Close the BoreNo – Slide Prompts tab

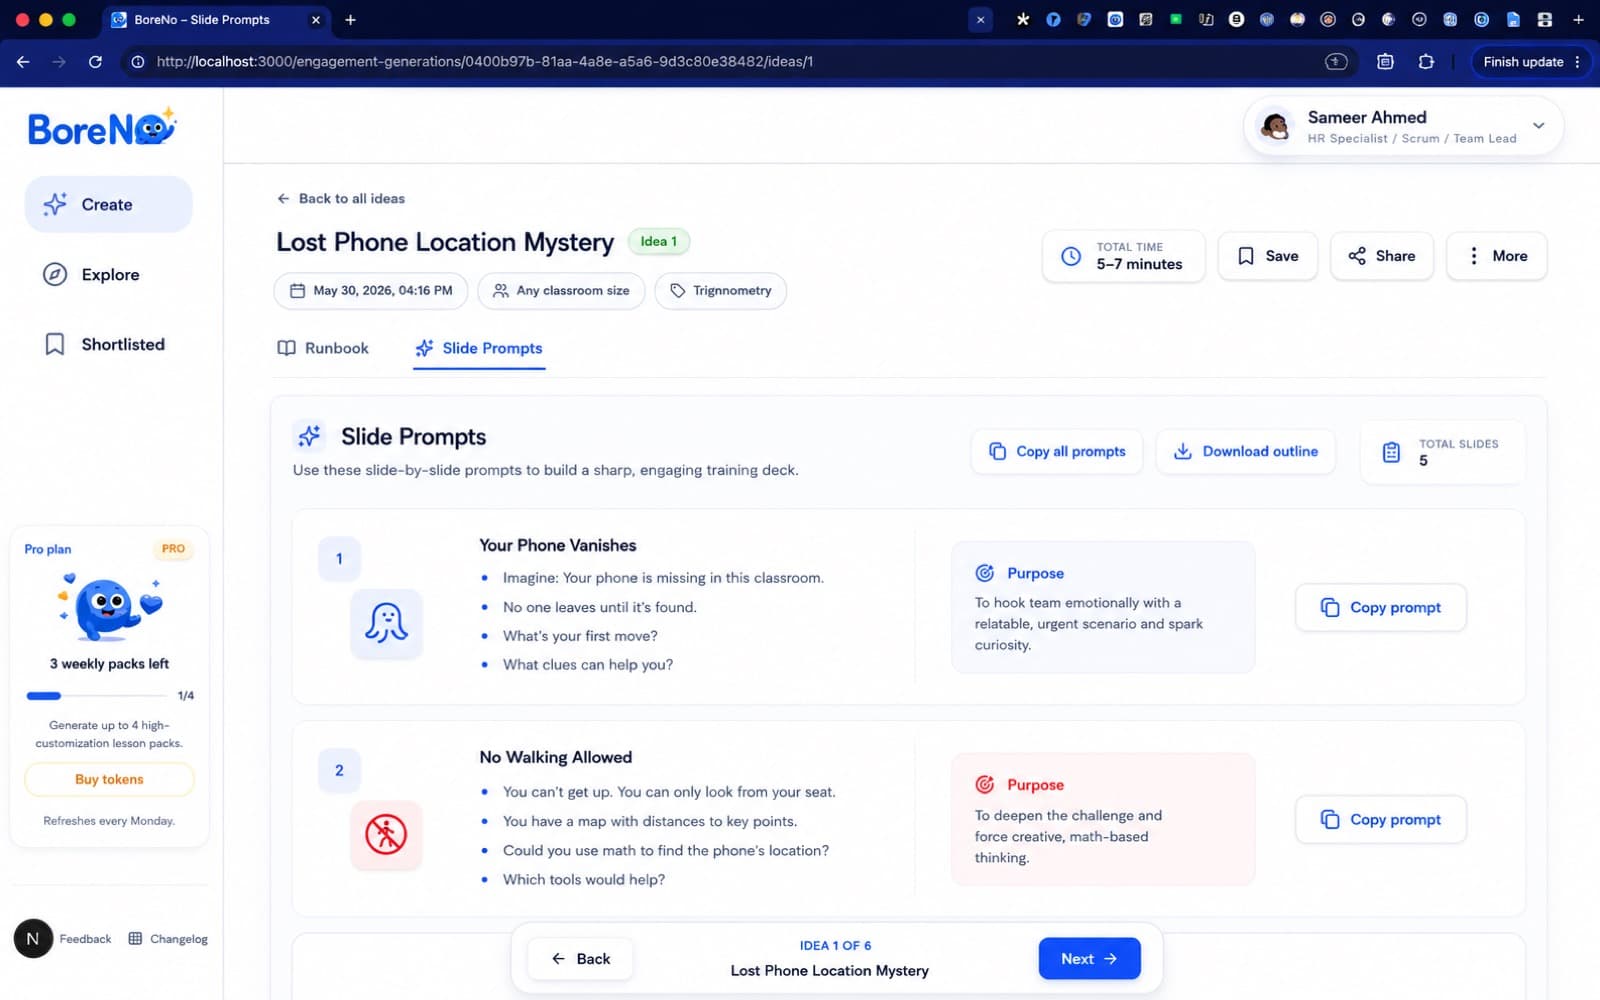coord(316,20)
